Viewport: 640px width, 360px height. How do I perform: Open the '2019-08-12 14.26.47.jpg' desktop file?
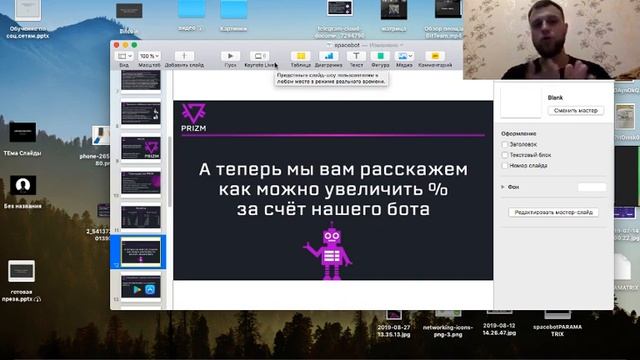[499, 323]
